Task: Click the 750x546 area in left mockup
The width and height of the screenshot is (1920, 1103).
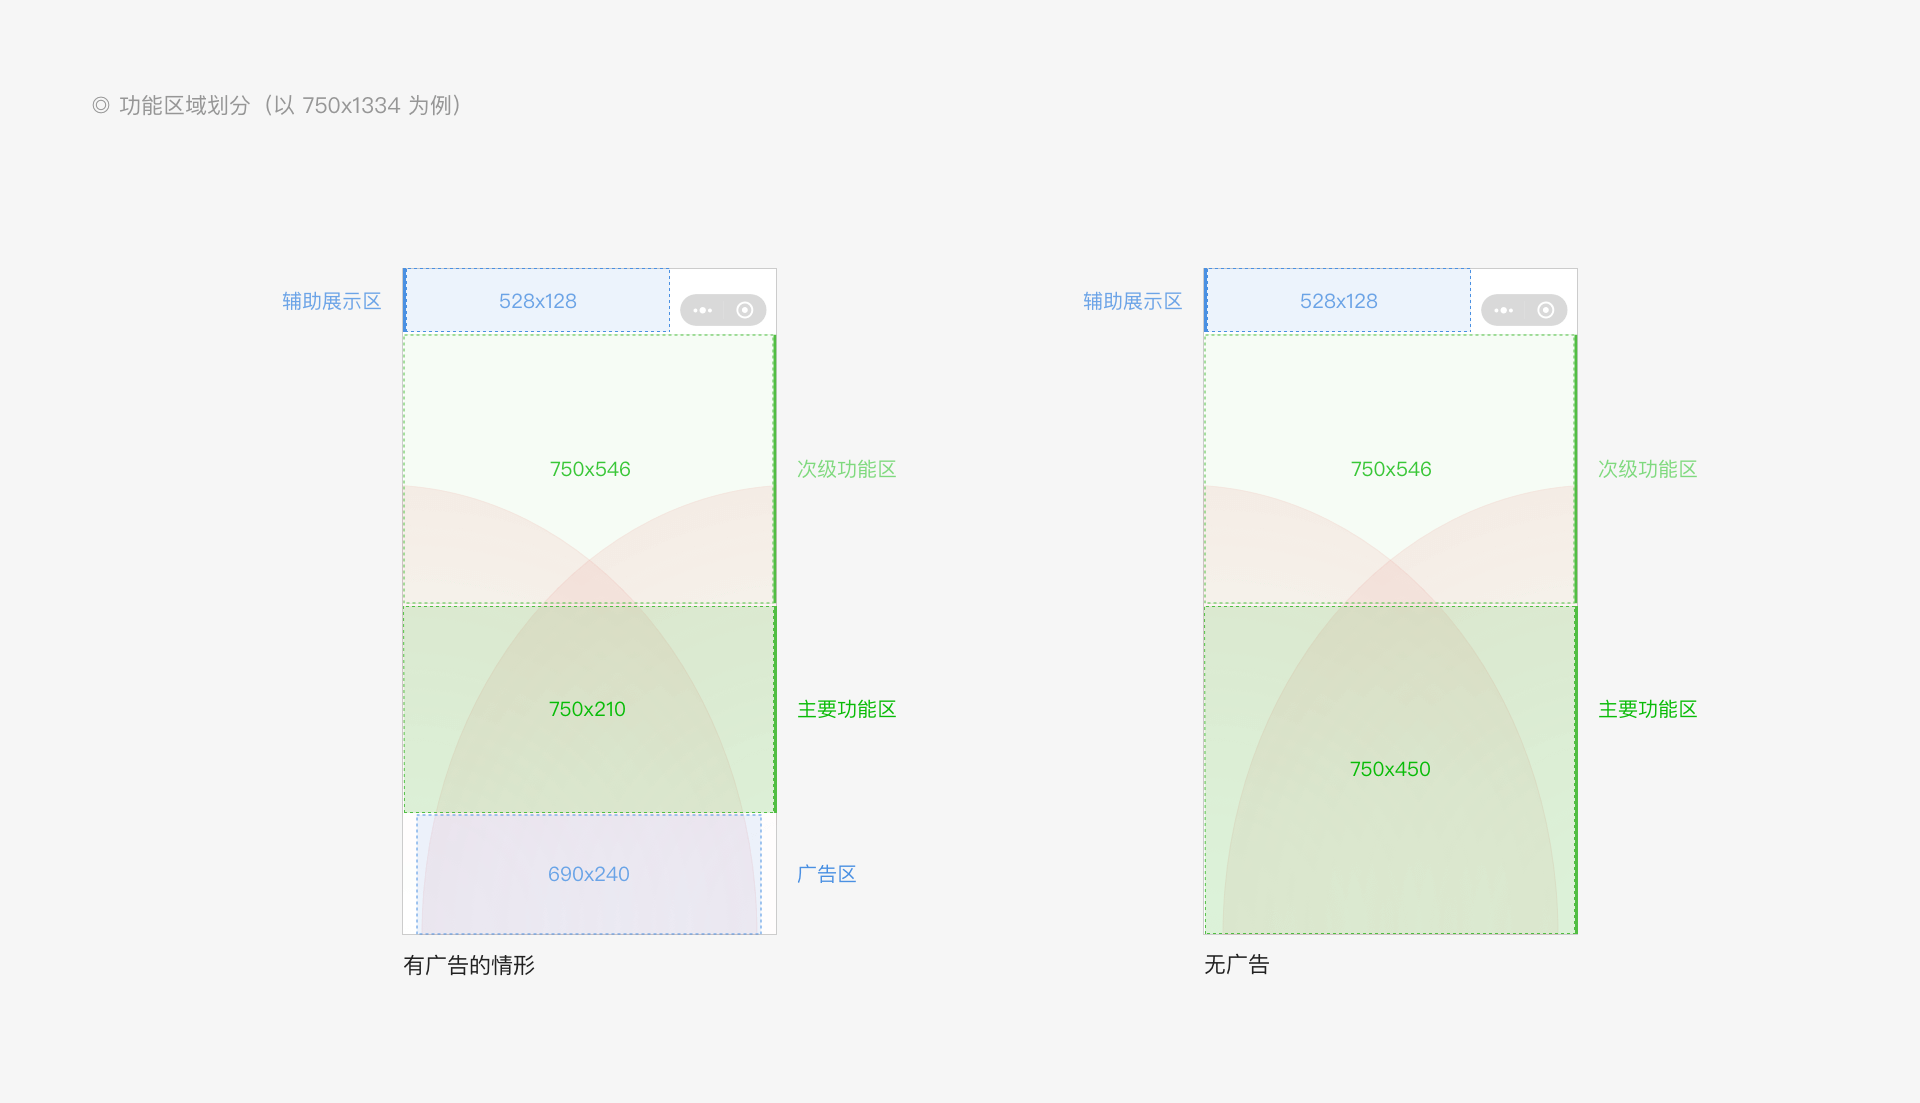Action: 589,469
